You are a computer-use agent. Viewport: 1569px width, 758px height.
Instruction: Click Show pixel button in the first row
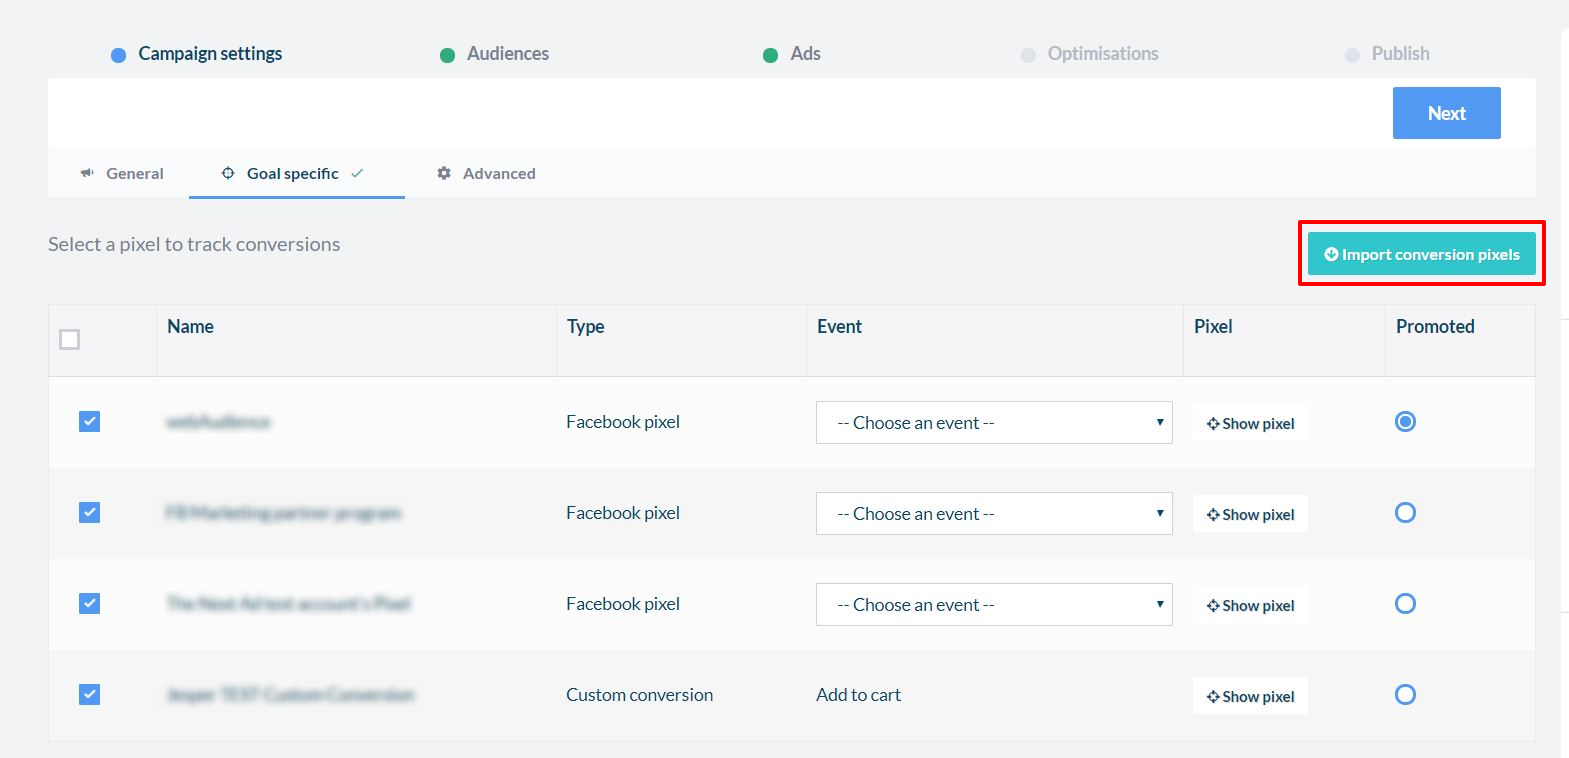(x=1250, y=424)
